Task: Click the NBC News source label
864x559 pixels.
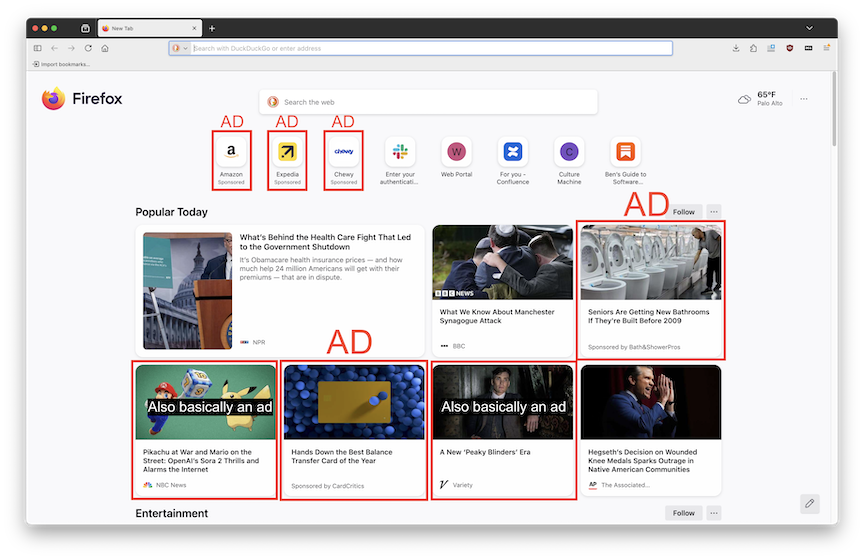Action: 171,485
